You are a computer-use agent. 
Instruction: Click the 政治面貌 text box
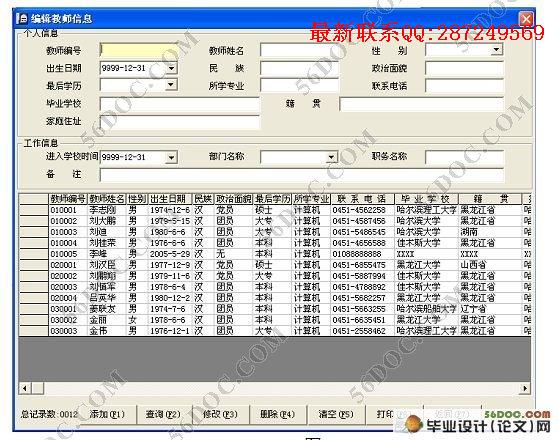pos(464,68)
